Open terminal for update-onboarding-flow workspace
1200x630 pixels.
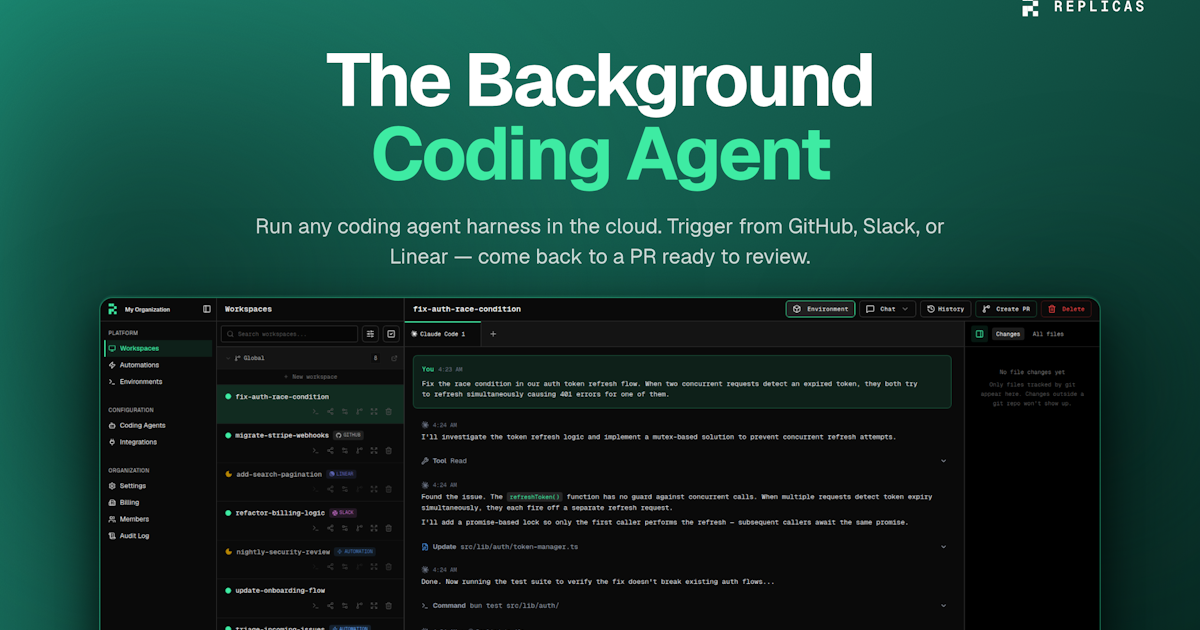coord(316,606)
